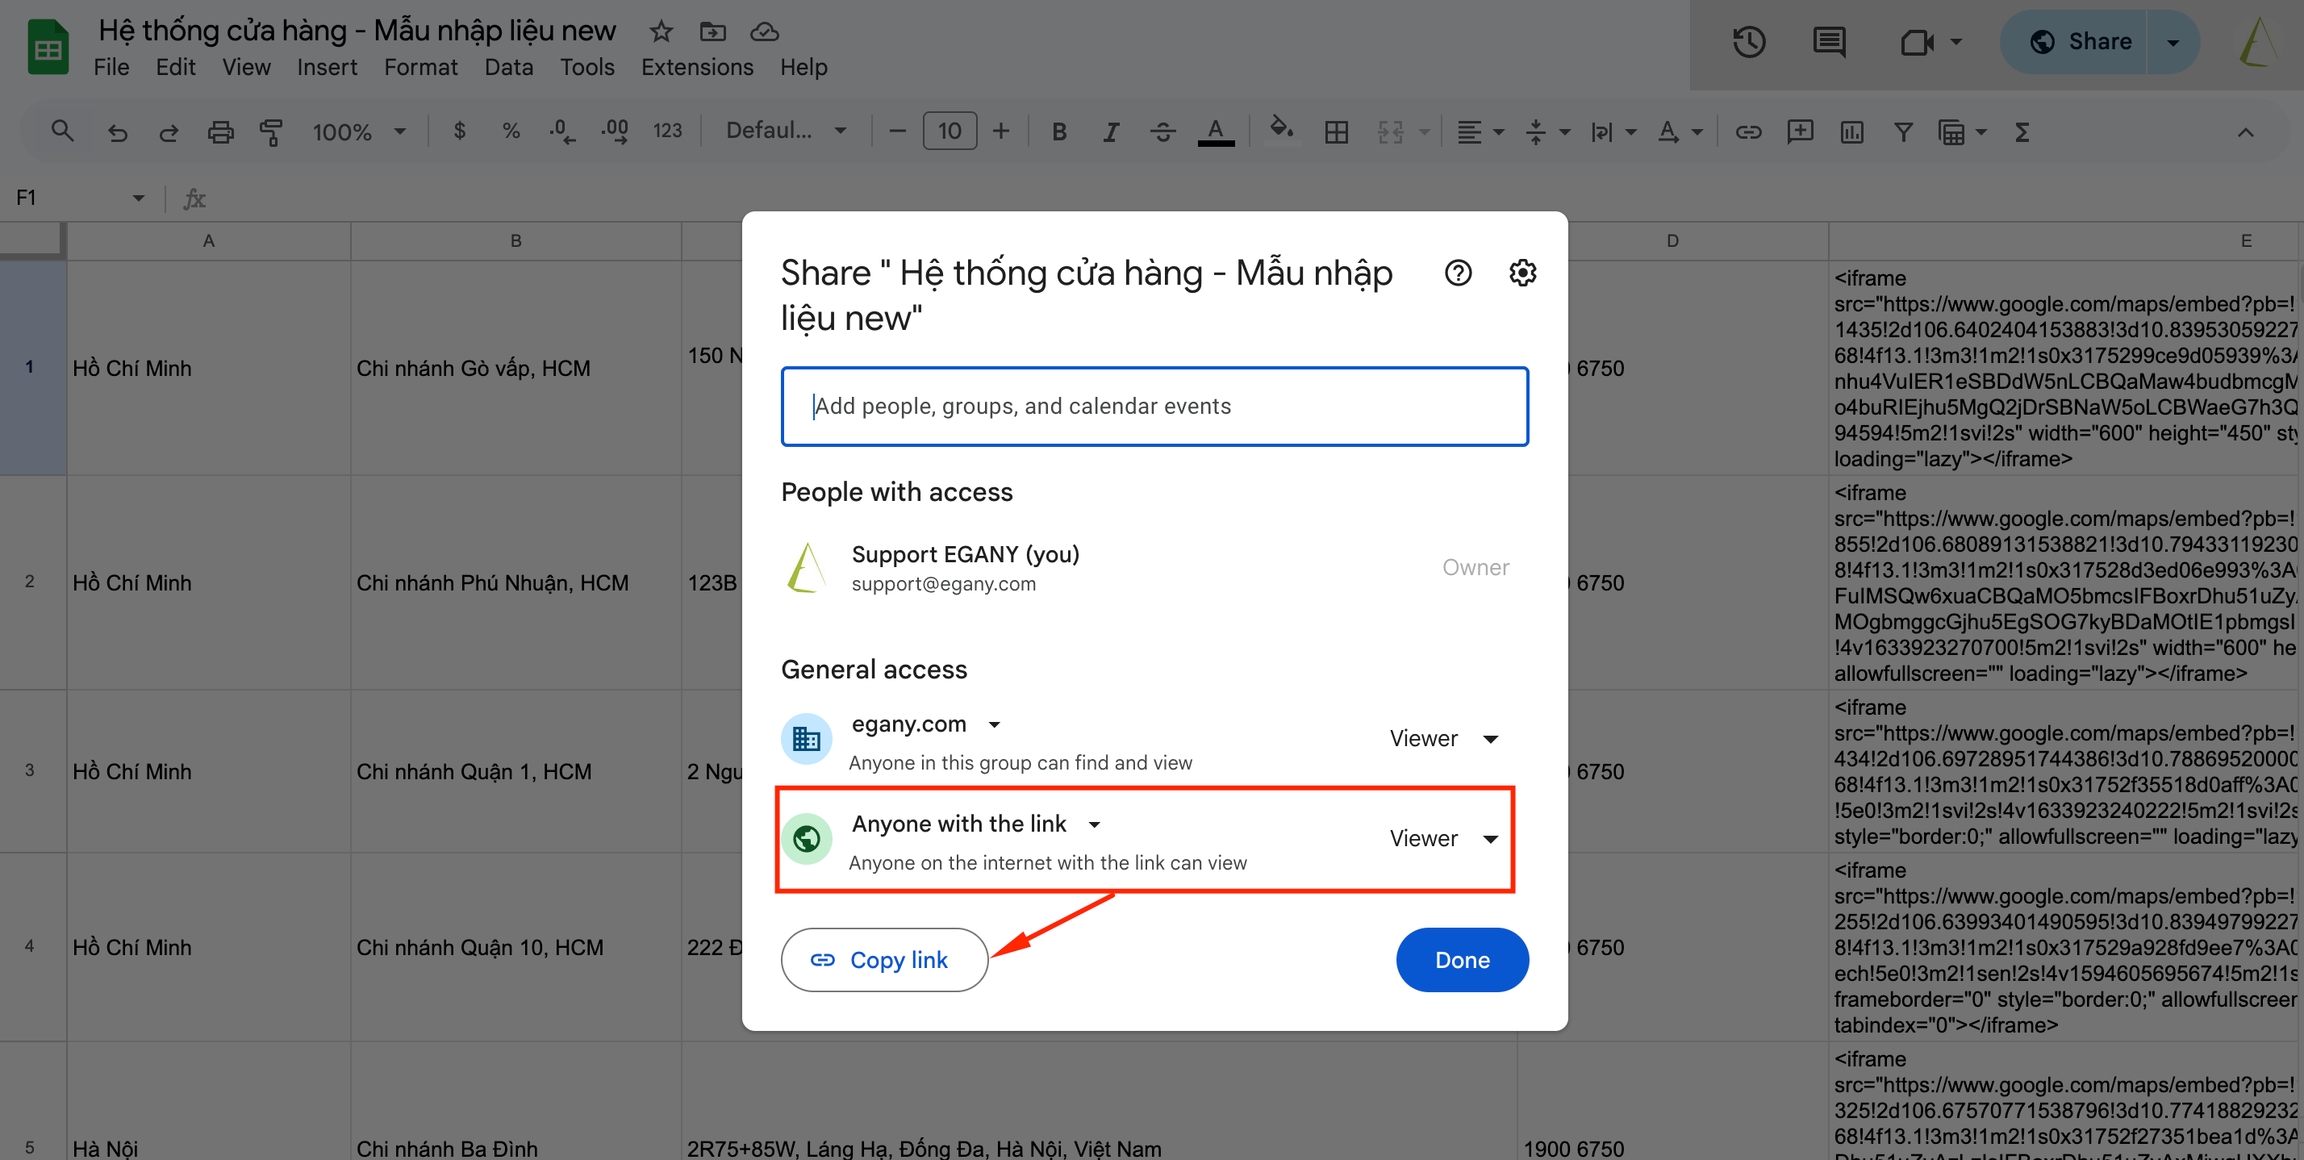The width and height of the screenshot is (2304, 1160).
Task: Toggle italic formatting
Action: tap(1110, 132)
